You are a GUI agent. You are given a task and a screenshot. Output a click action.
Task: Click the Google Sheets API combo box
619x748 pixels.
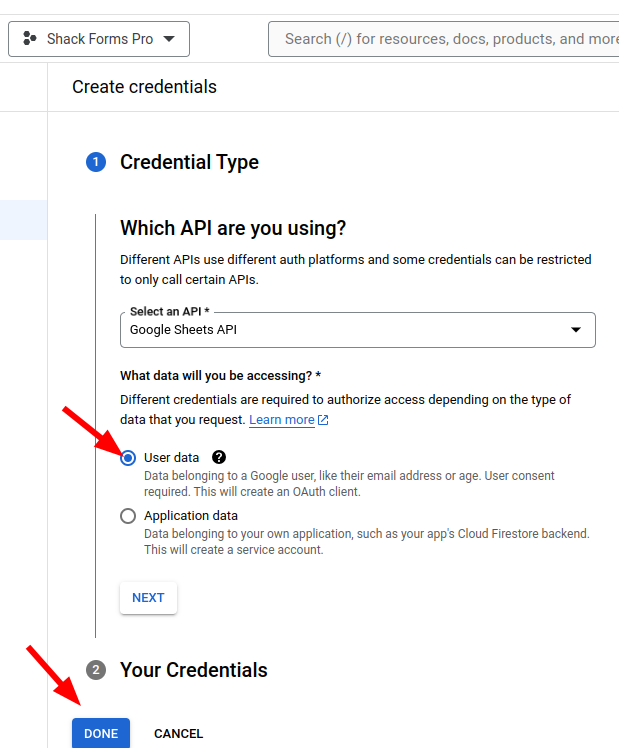tap(358, 330)
